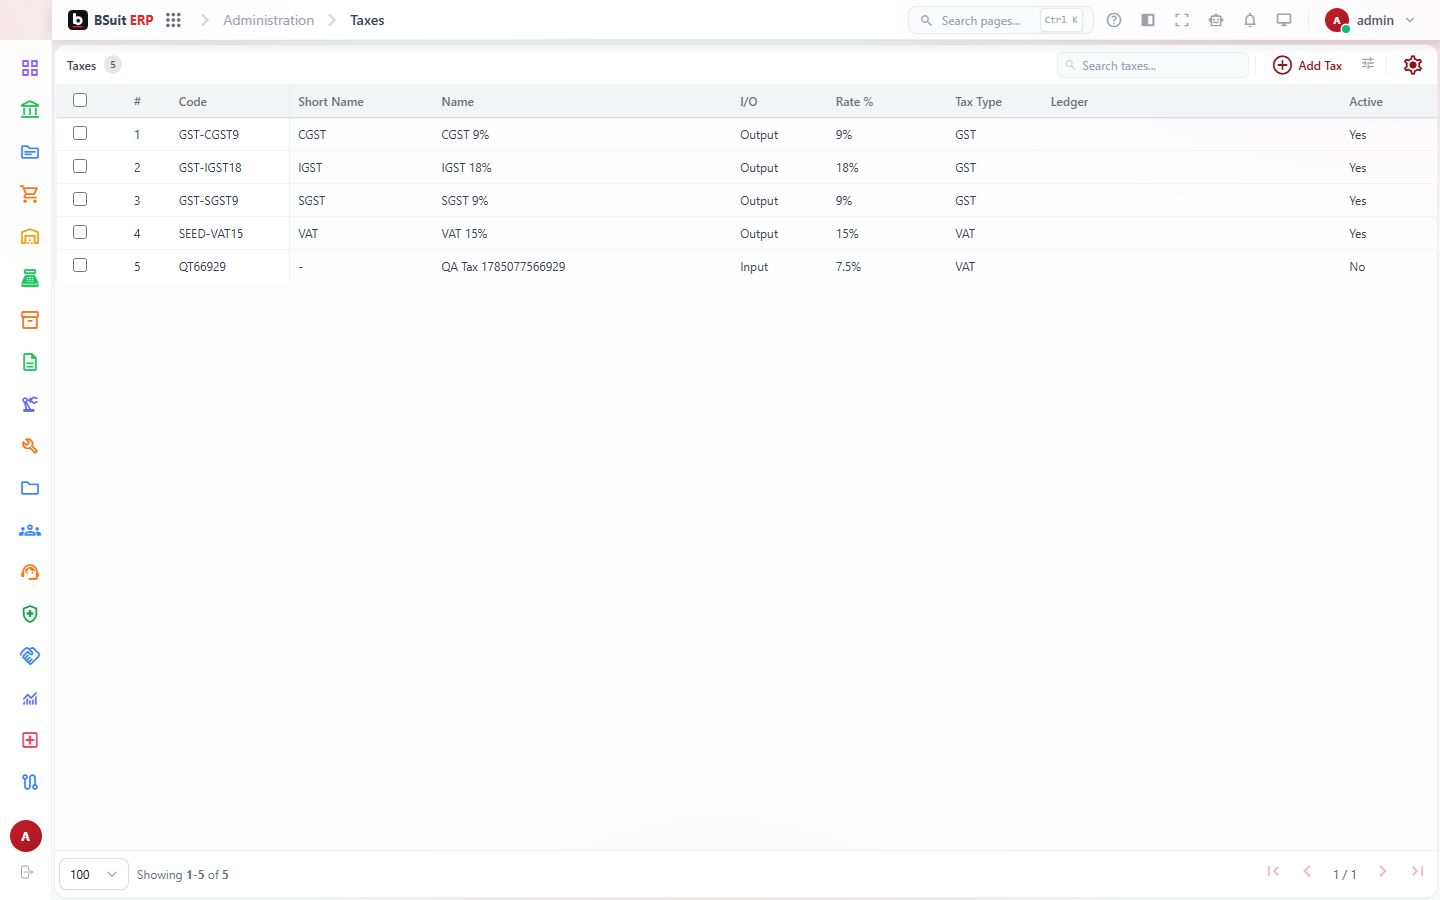The image size is (1440, 900).
Task: Sort by the Code column header
Action: coord(193,102)
